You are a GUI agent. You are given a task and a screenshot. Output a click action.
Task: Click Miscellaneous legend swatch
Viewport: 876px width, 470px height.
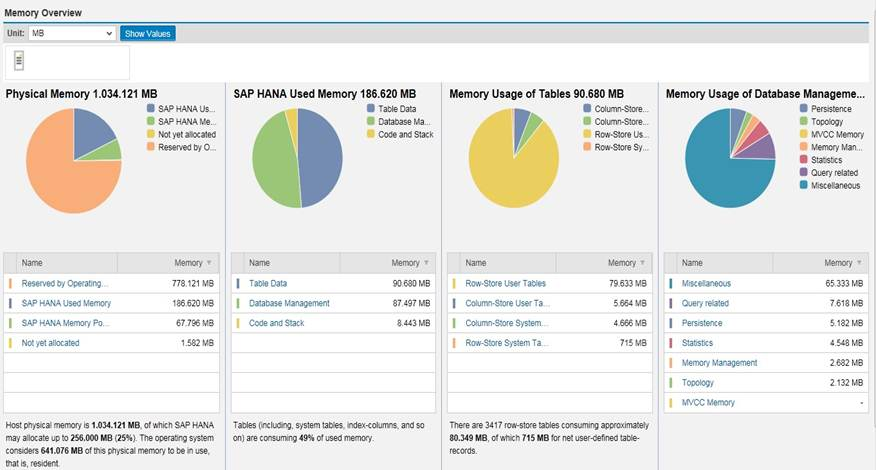coord(803,186)
